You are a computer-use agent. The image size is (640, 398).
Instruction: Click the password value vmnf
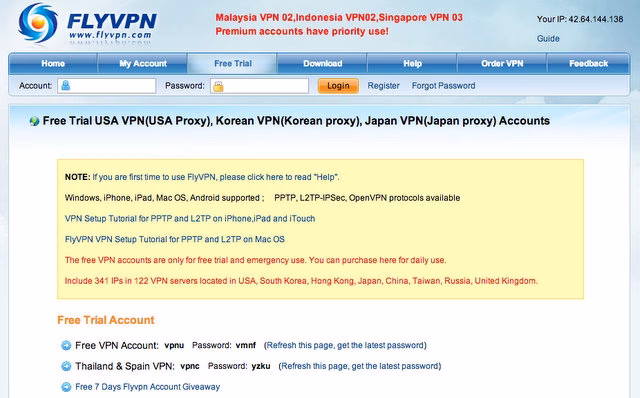(x=246, y=345)
